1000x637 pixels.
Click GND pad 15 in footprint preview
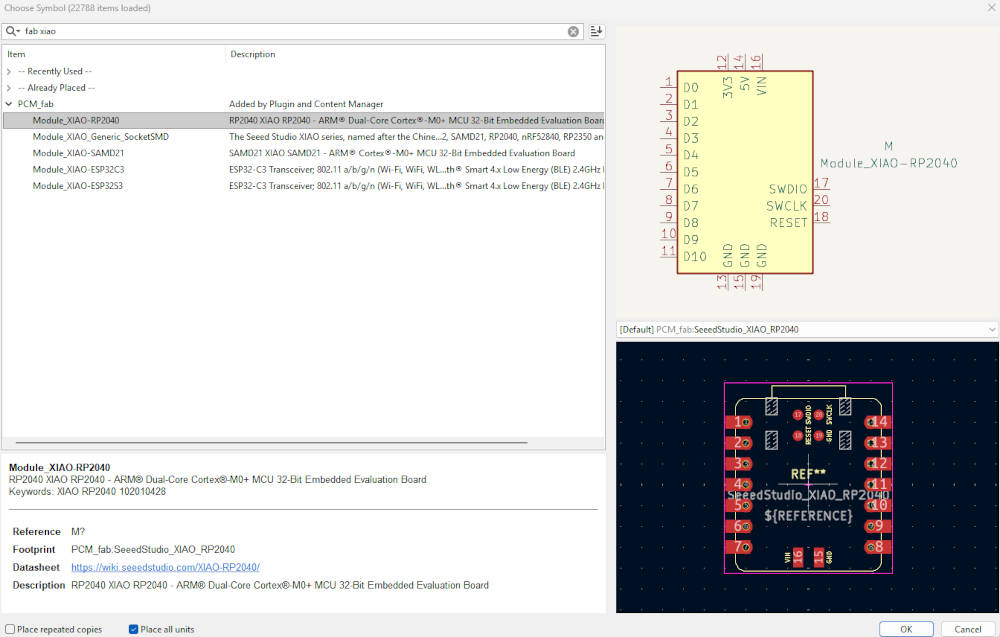pos(819,557)
